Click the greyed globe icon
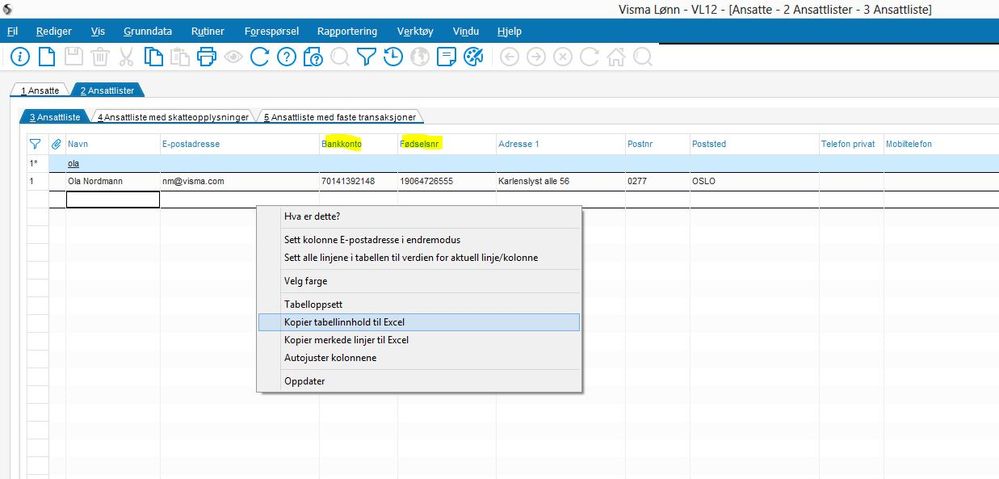 (x=420, y=57)
